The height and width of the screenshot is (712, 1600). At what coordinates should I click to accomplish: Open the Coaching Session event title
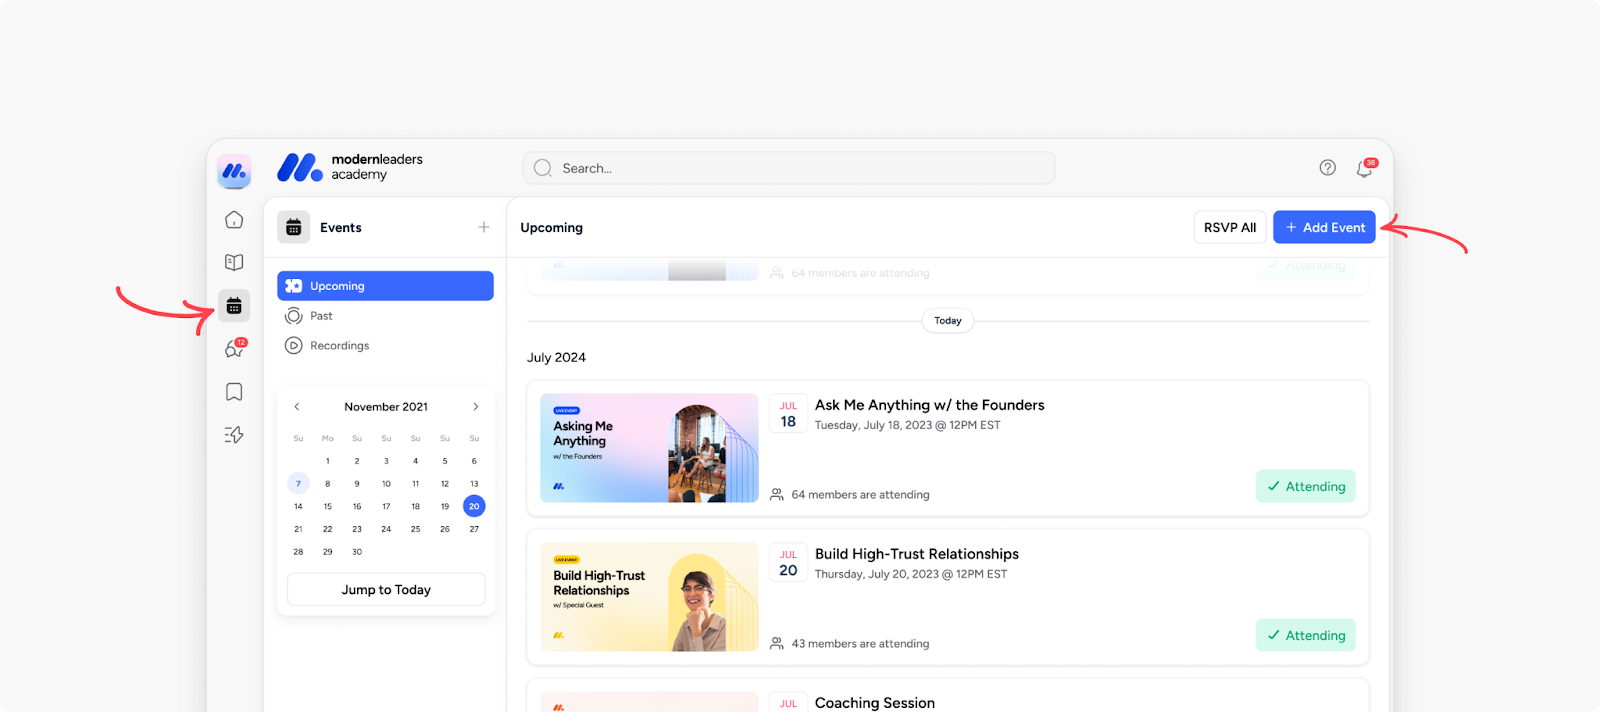875,703
